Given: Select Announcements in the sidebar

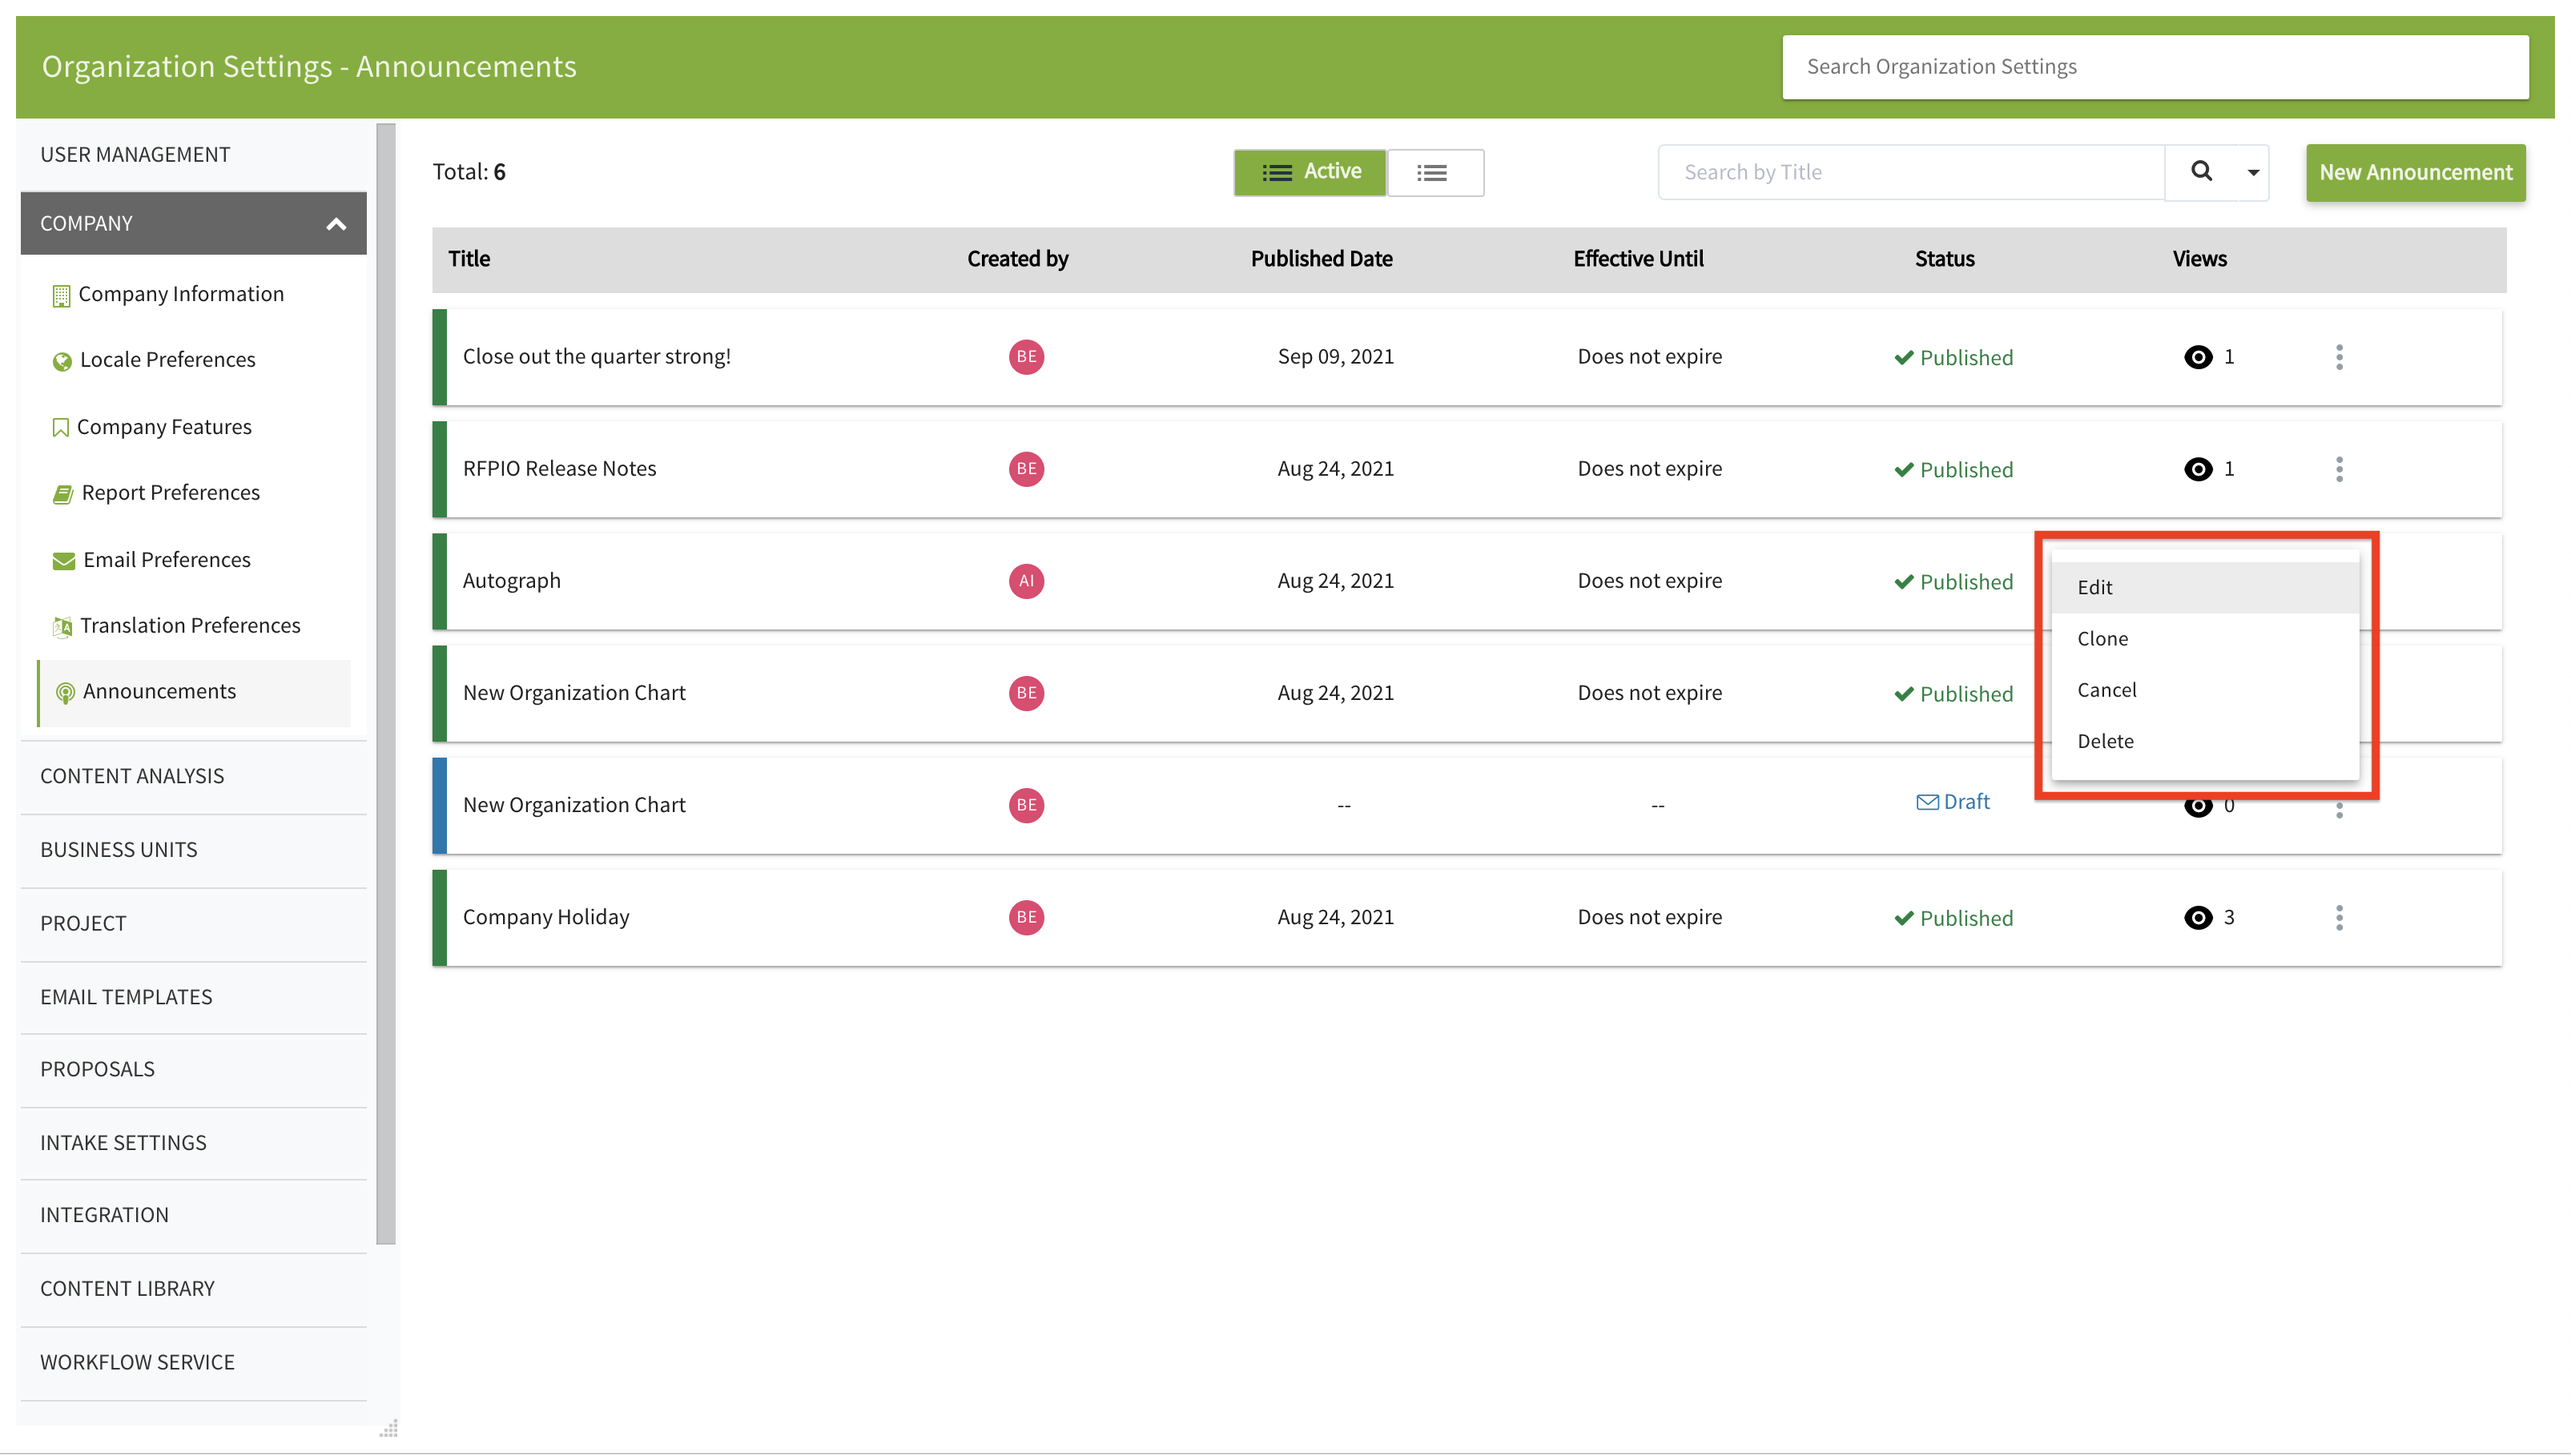Looking at the screenshot, I should [x=194, y=692].
